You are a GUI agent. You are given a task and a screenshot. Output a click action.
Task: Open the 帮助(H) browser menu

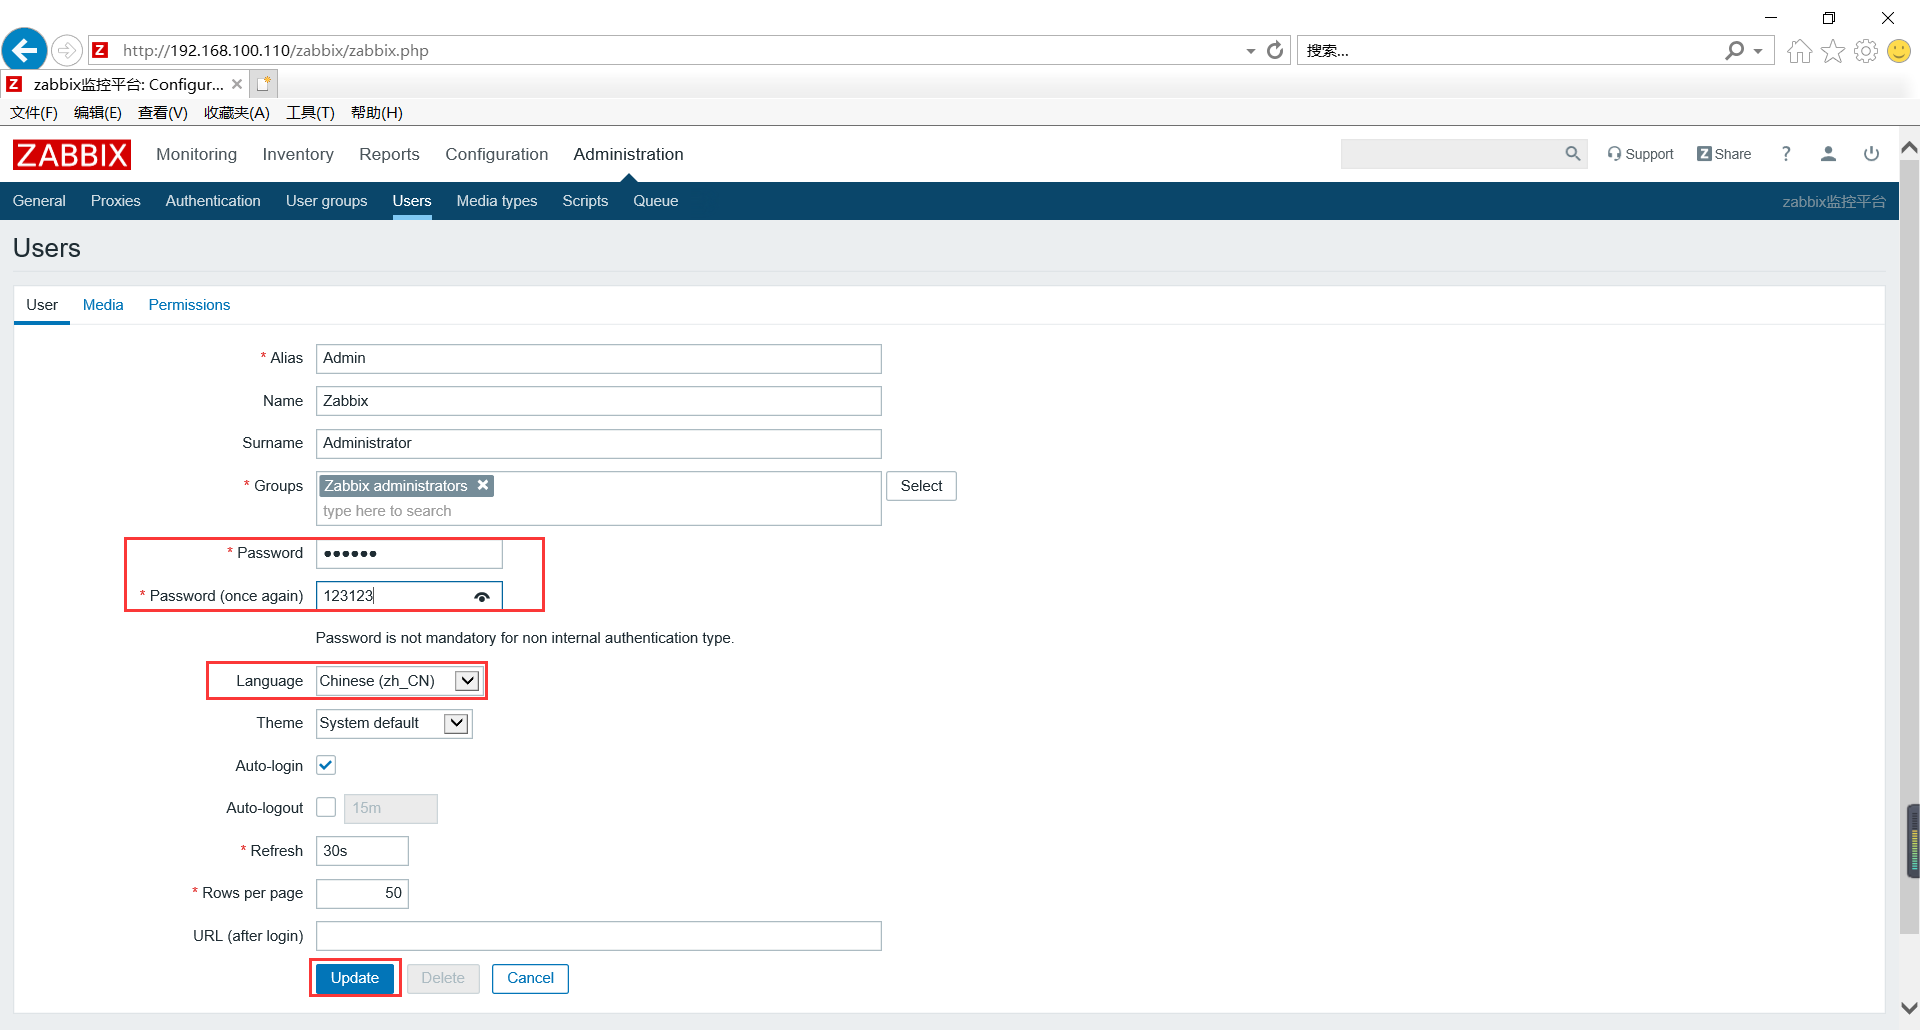click(x=377, y=113)
